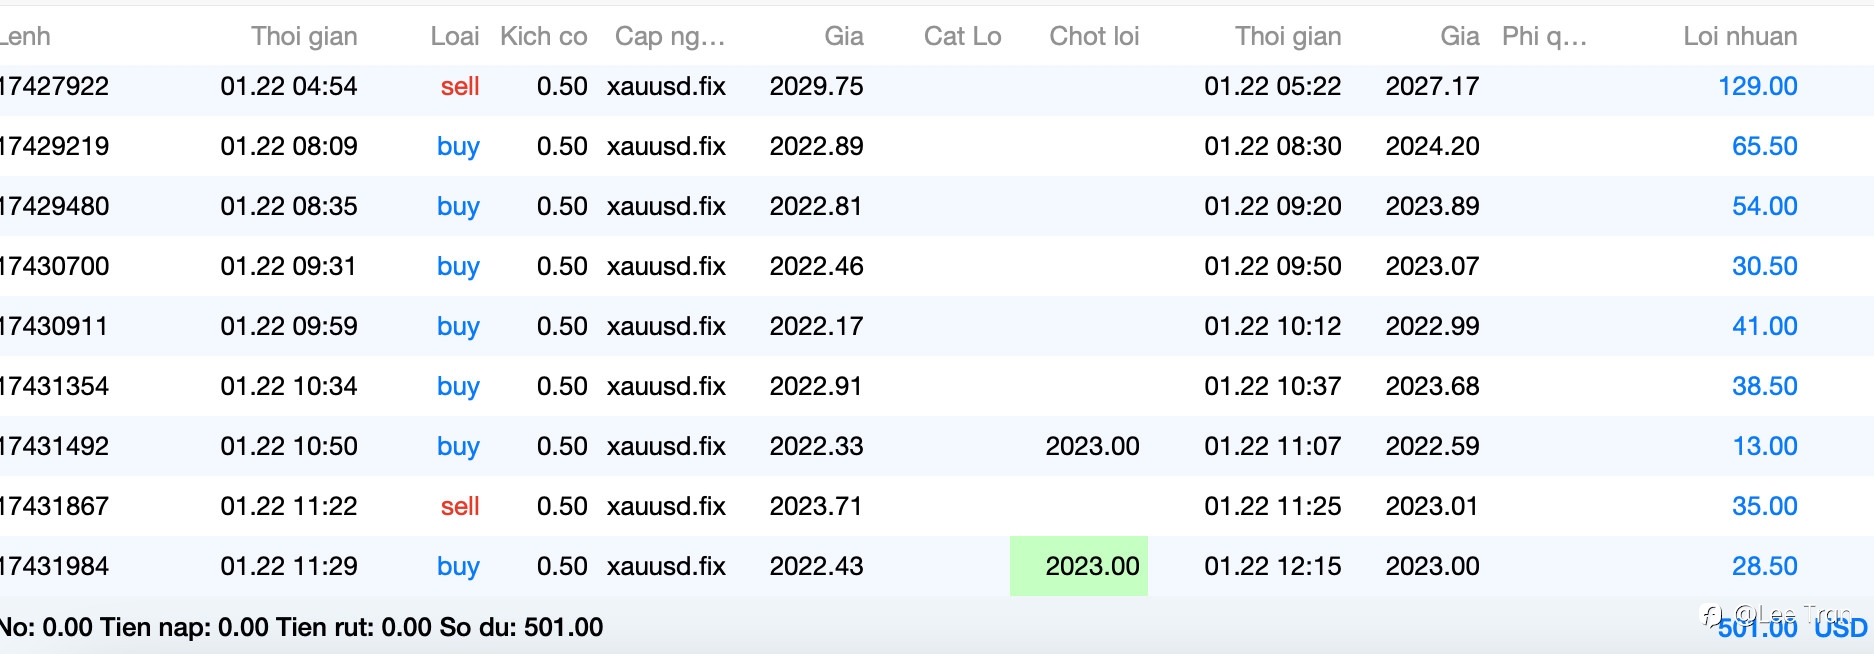Click xauusd.fix symbol in order 17430911 row
The height and width of the screenshot is (654, 1874).
point(666,326)
